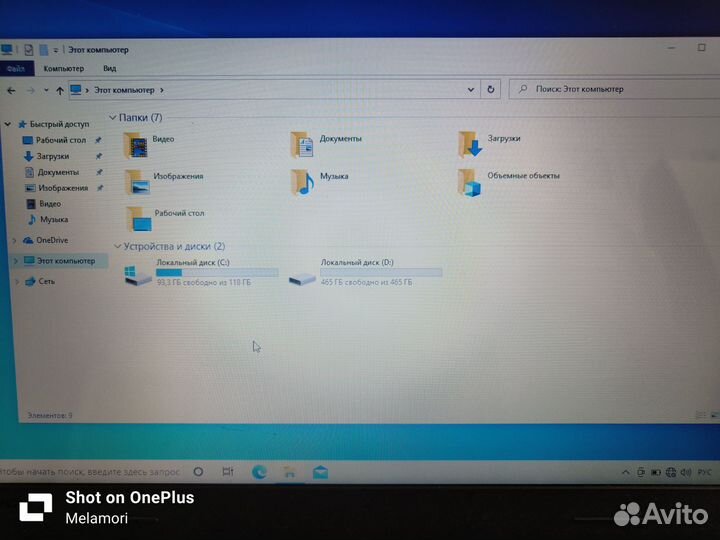This screenshot has width=720, height=540.
Task: Launch Microsoft Edge from the taskbar
Action: [x=259, y=472]
